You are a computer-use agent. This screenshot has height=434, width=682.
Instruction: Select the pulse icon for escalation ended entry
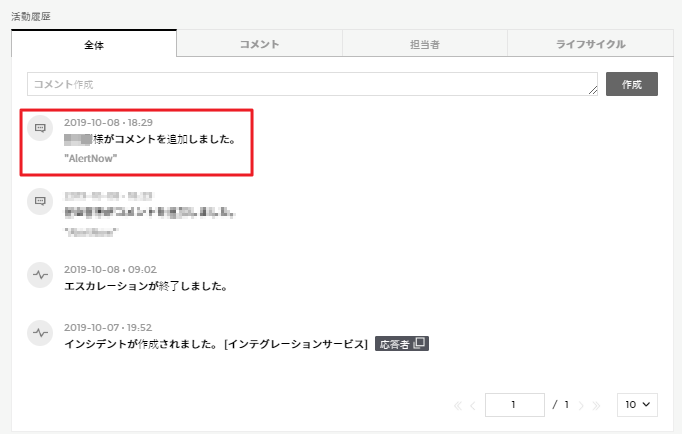tap(40, 273)
